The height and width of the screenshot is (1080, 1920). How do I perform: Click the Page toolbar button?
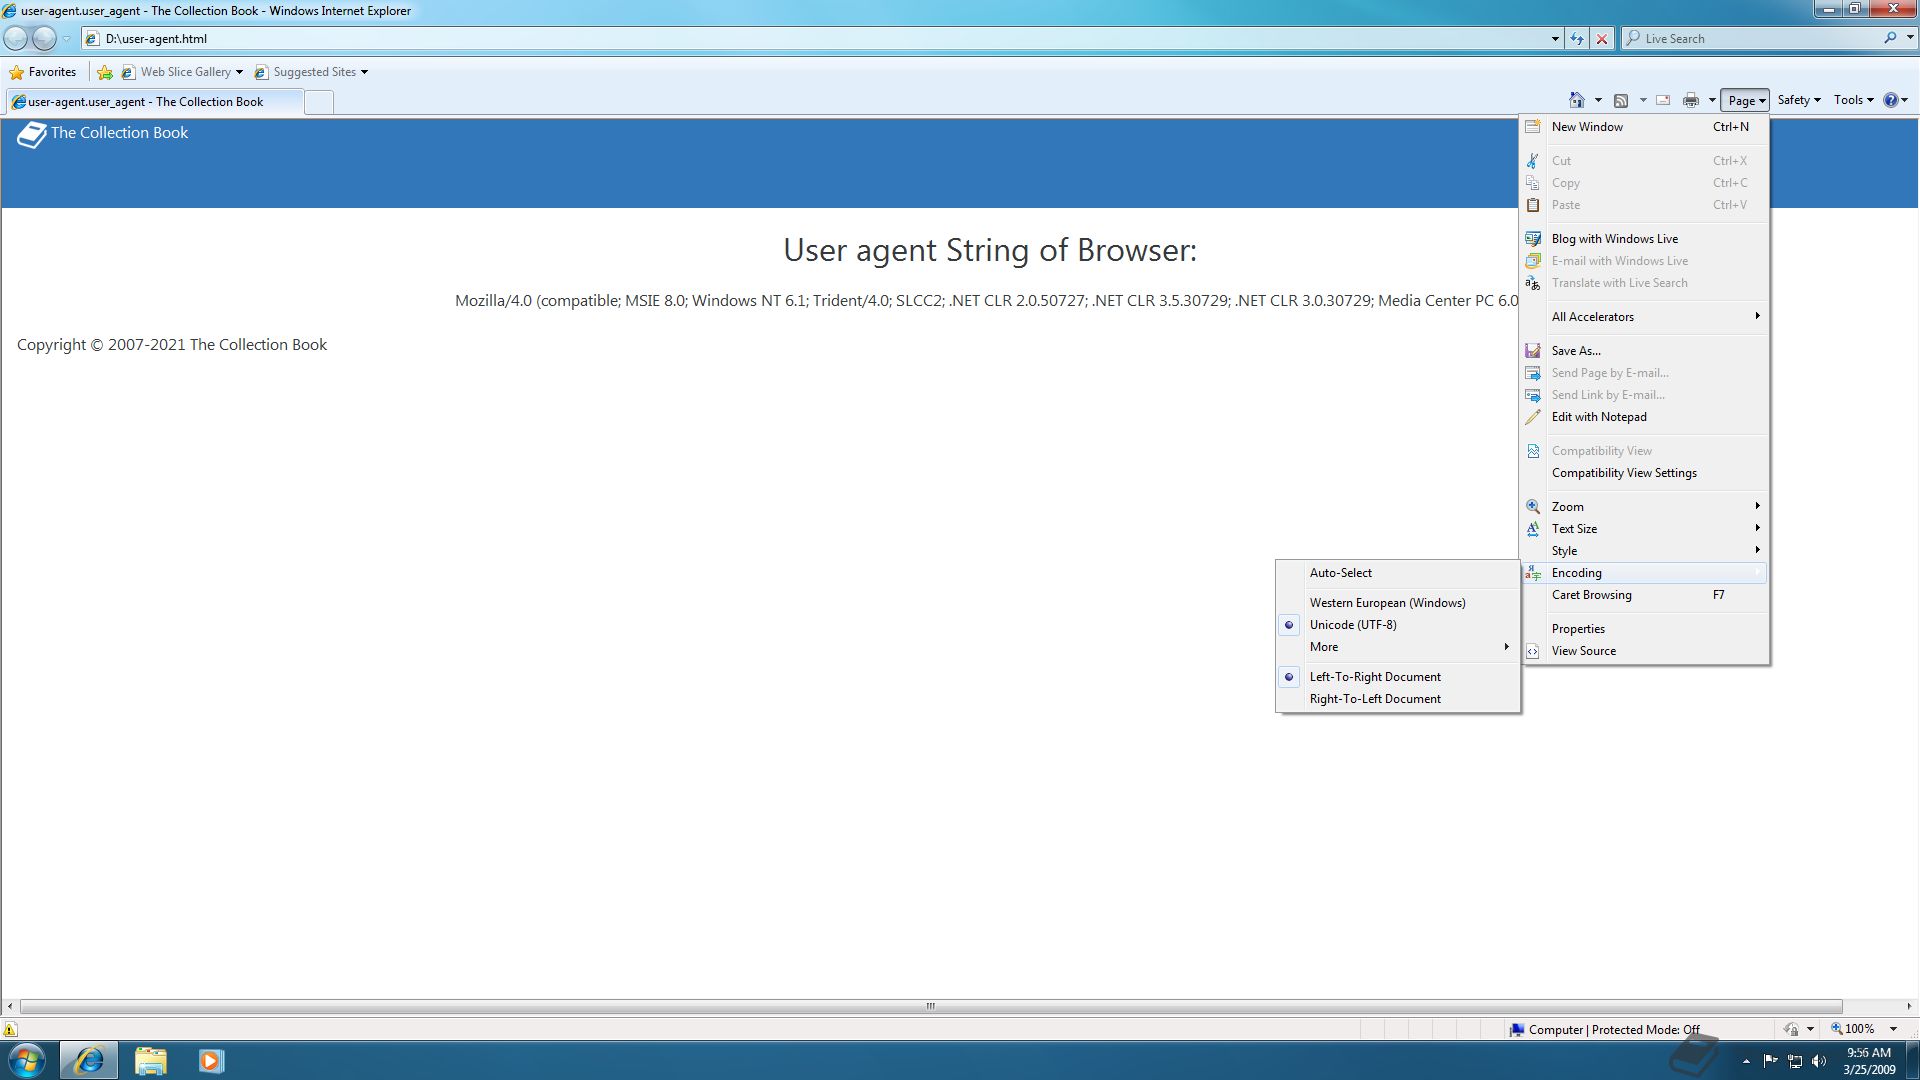pyautogui.click(x=1745, y=100)
